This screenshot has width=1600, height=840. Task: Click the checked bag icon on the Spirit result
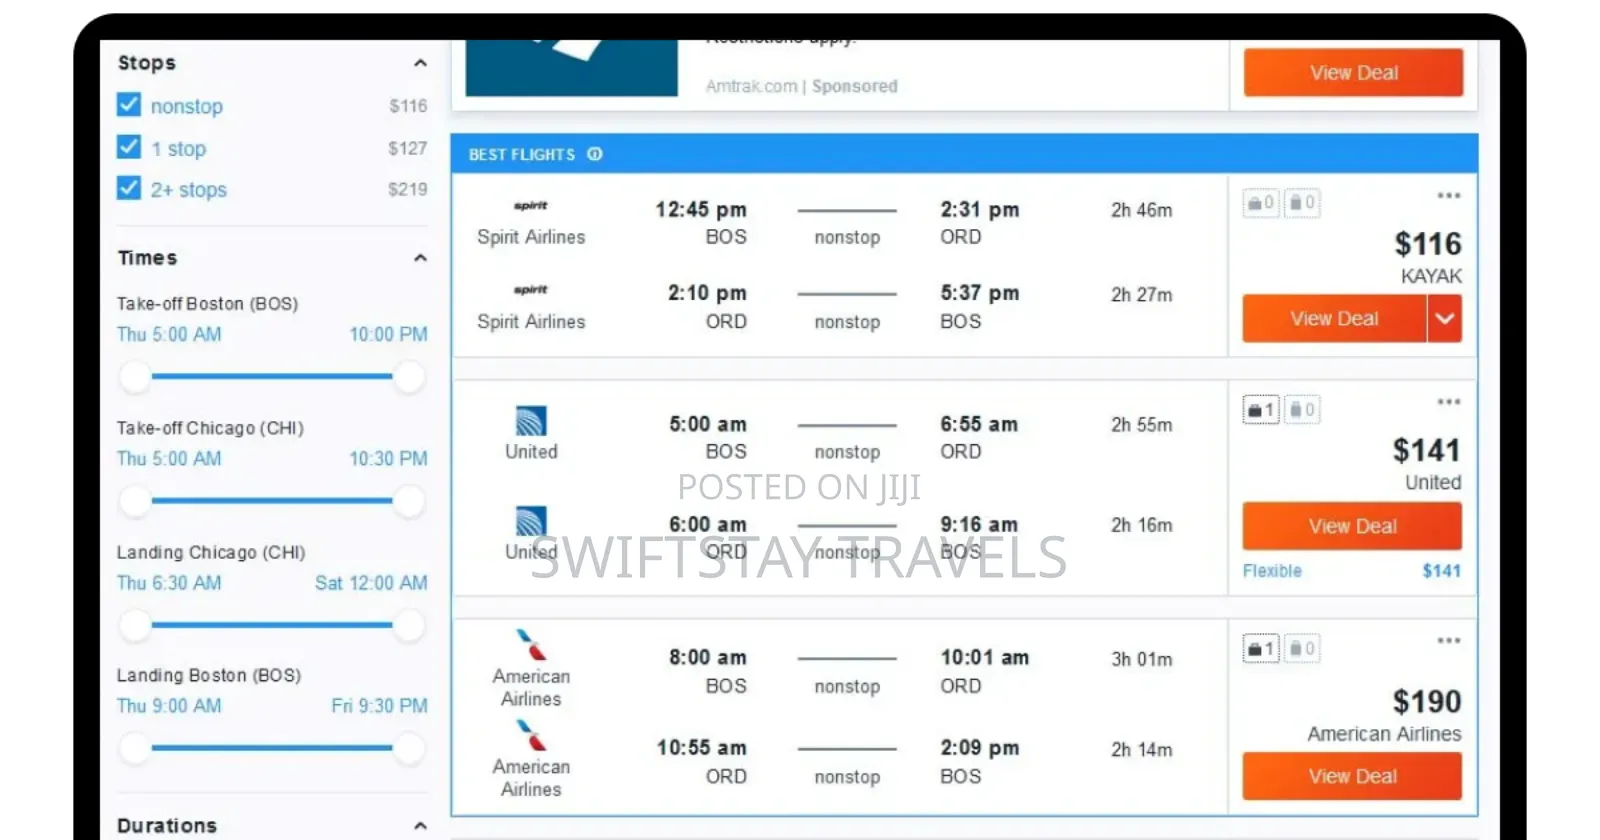(x=1302, y=203)
